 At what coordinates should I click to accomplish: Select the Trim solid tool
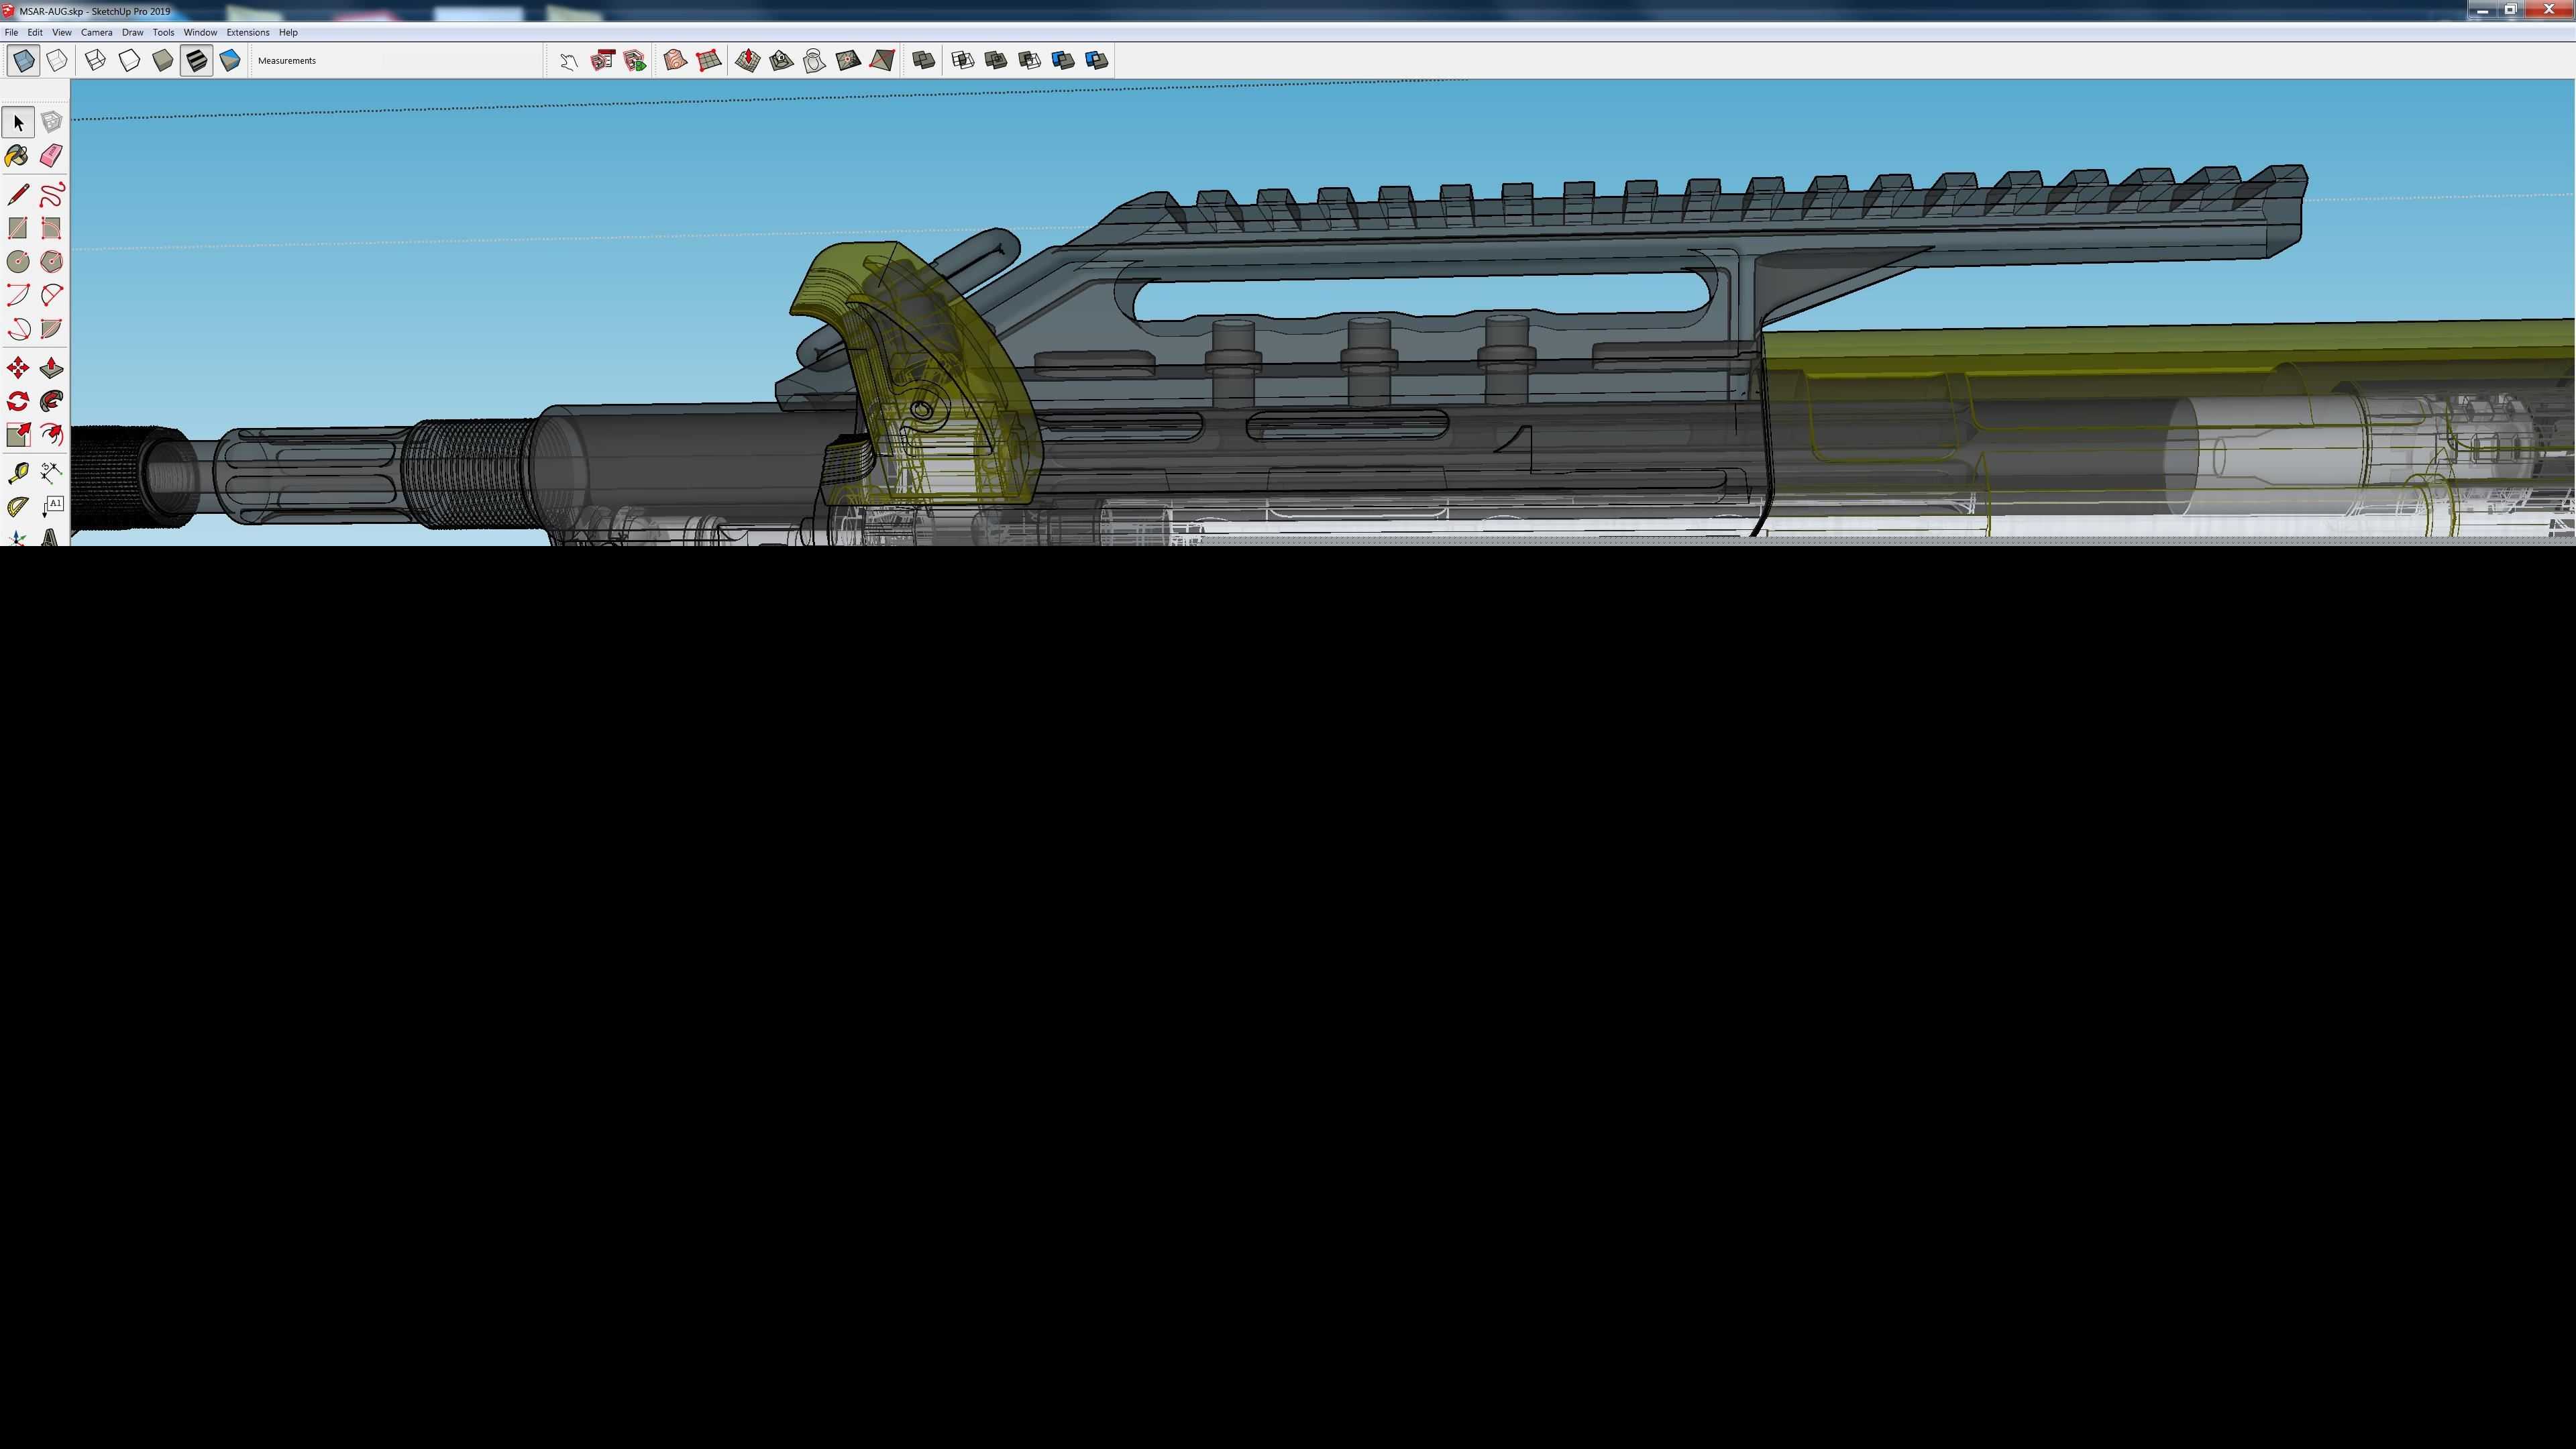coord(1063,61)
